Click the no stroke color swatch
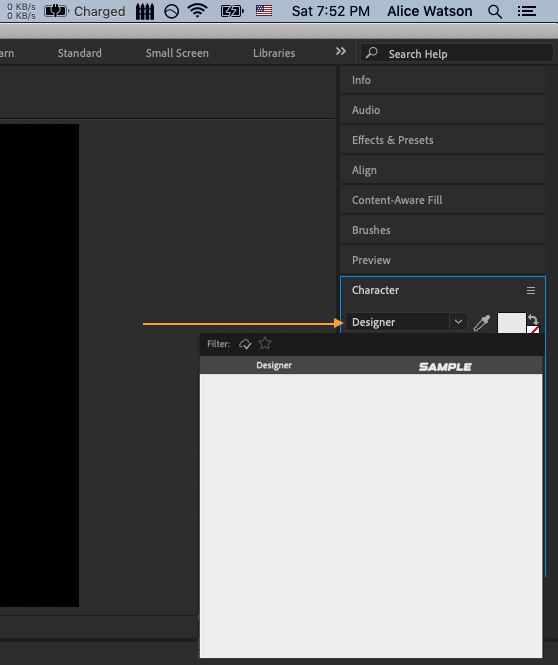The width and height of the screenshot is (558, 665). 533,330
